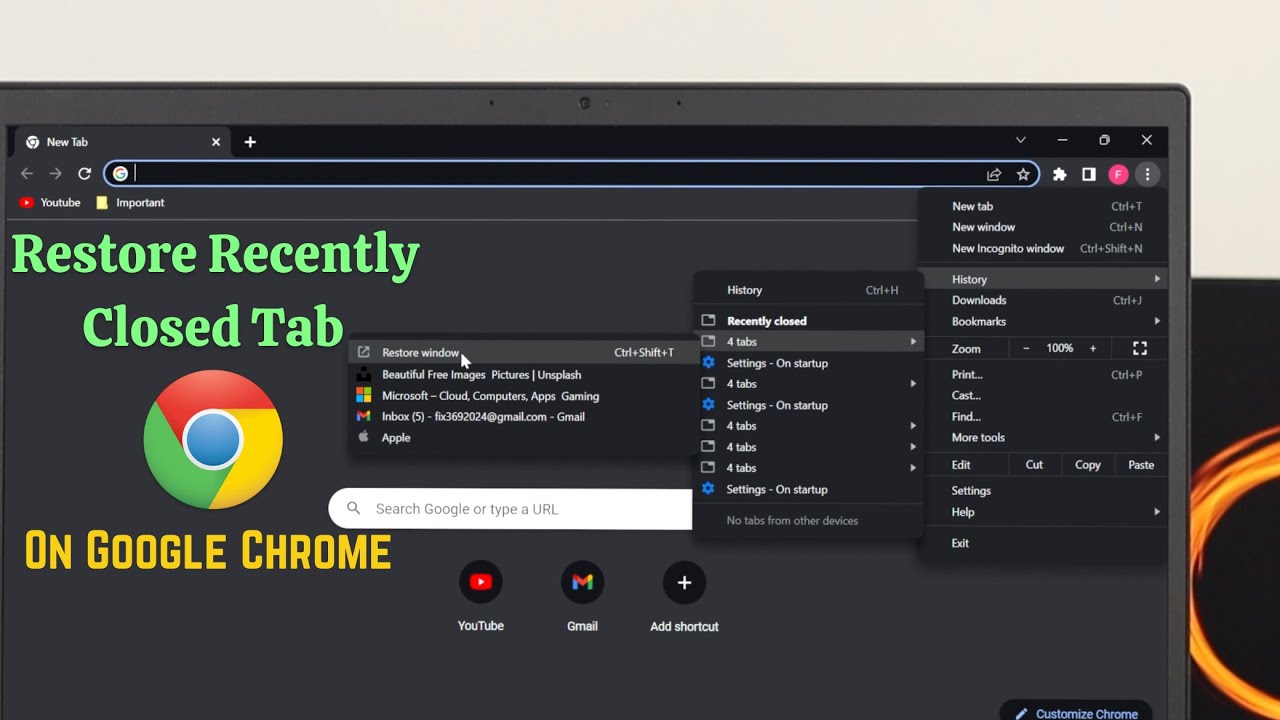Open Beautiful Free Images Unsplash entry

521,375
